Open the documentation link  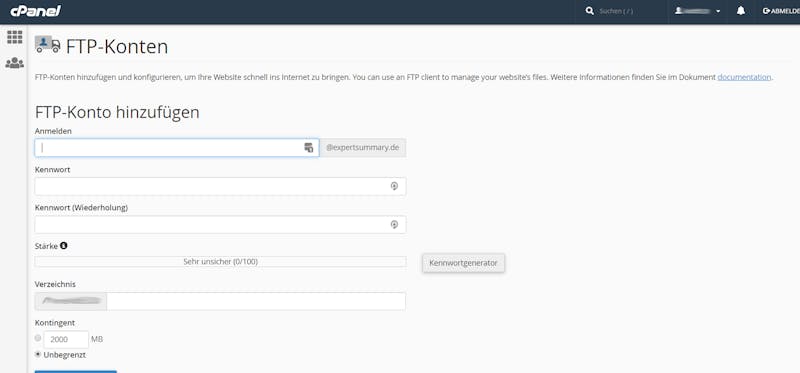[x=744, y=77]
